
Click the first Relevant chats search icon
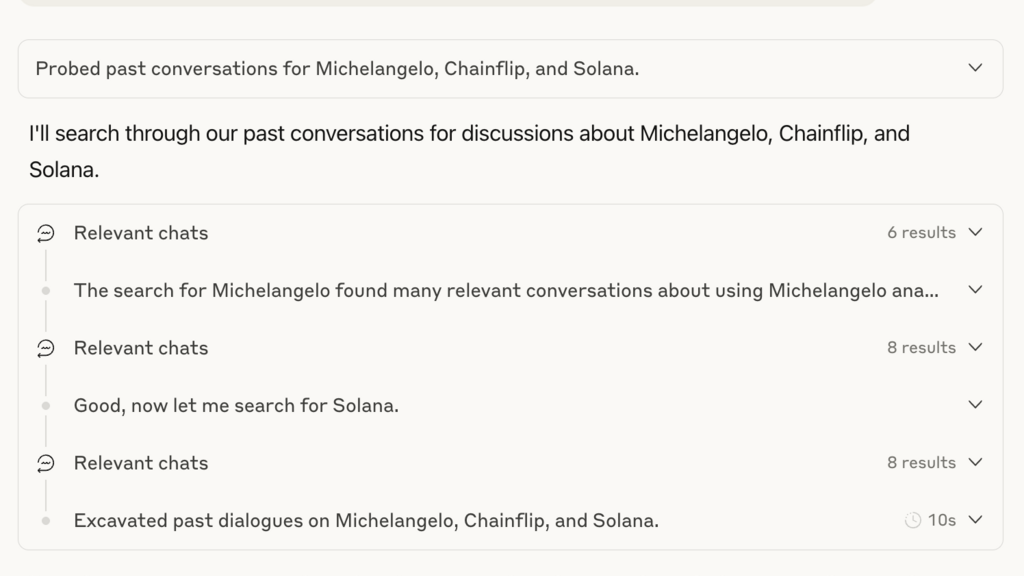(x=46, y=233)
